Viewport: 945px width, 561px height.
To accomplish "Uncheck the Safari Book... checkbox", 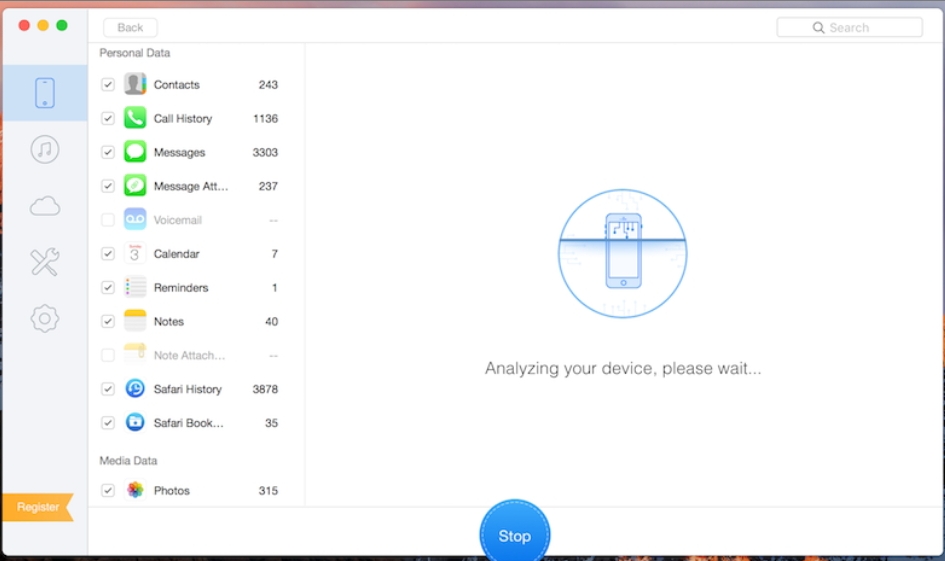I will 108,422.
